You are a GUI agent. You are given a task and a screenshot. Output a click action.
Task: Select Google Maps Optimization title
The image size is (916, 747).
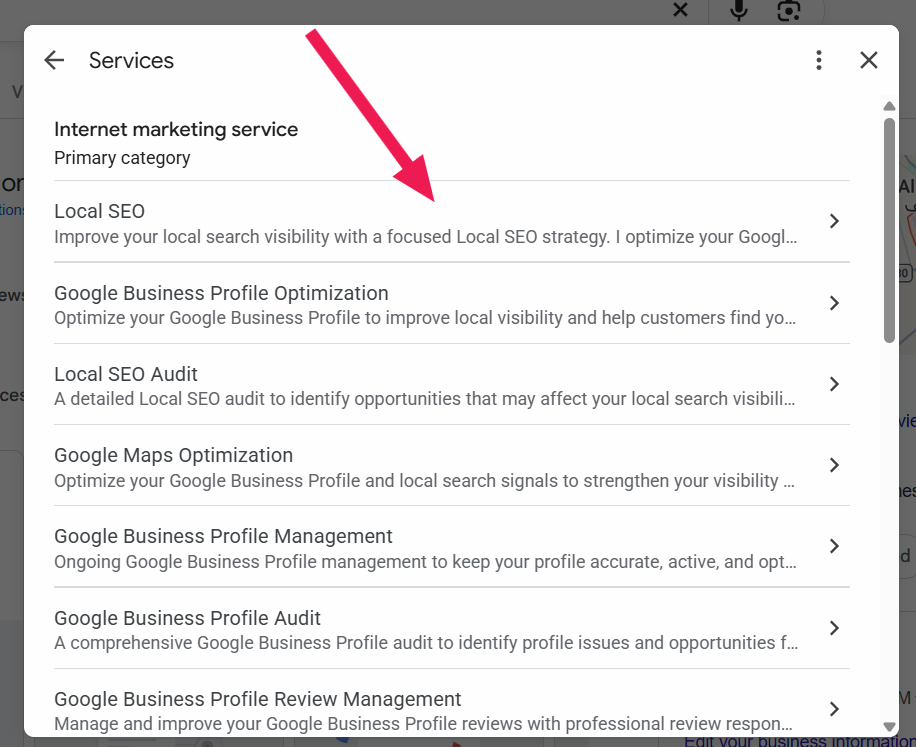click(x=174, y=456)
